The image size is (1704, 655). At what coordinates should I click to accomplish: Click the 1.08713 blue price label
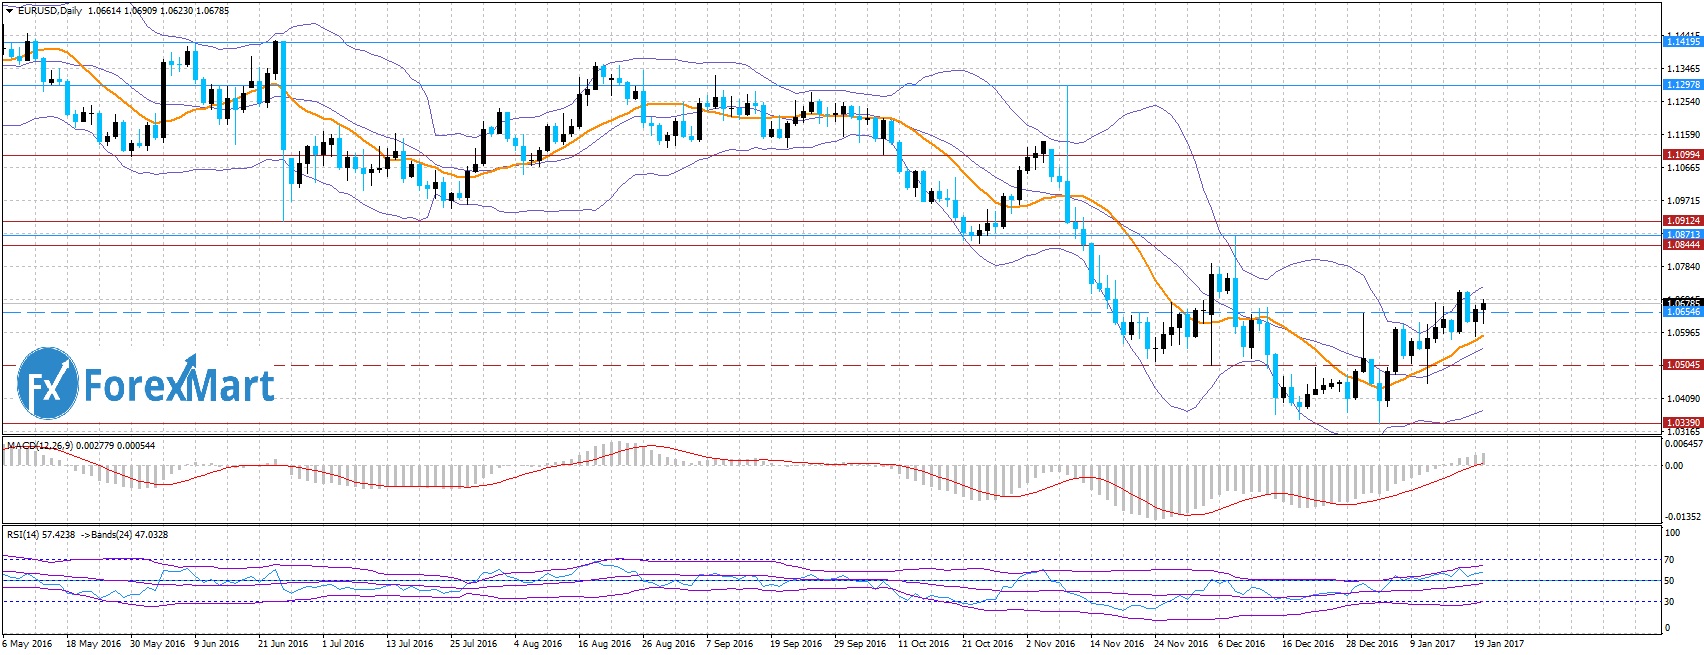click(x=1682, y=234)
